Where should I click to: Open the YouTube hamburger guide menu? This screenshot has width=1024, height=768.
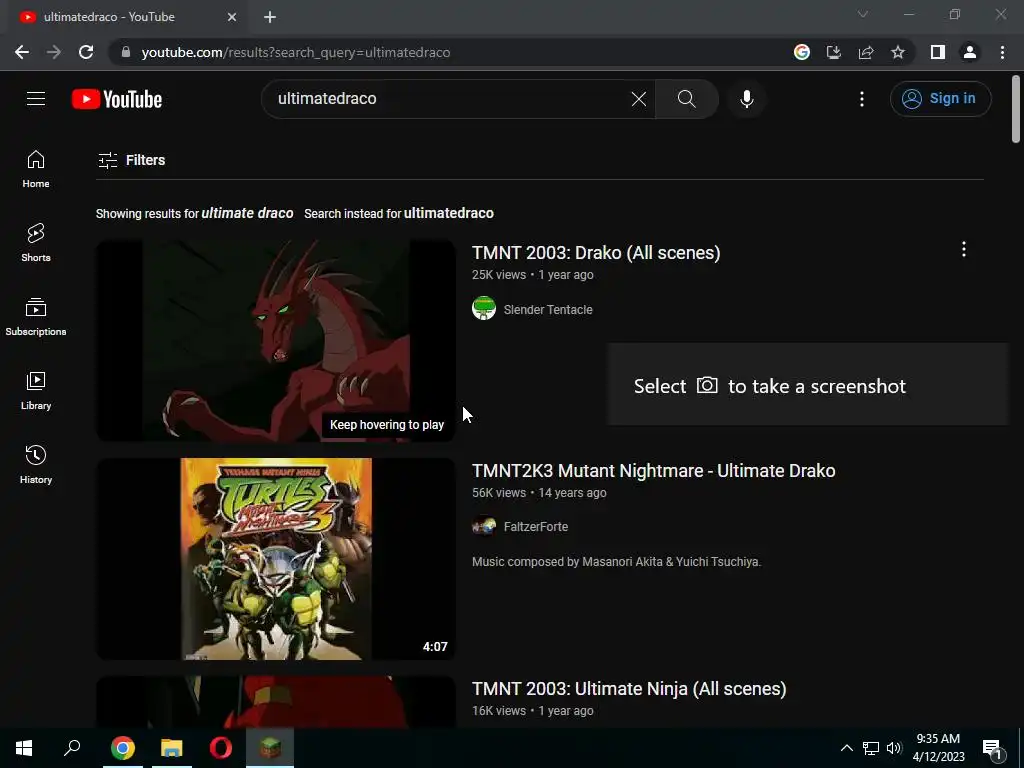point(36,99)
